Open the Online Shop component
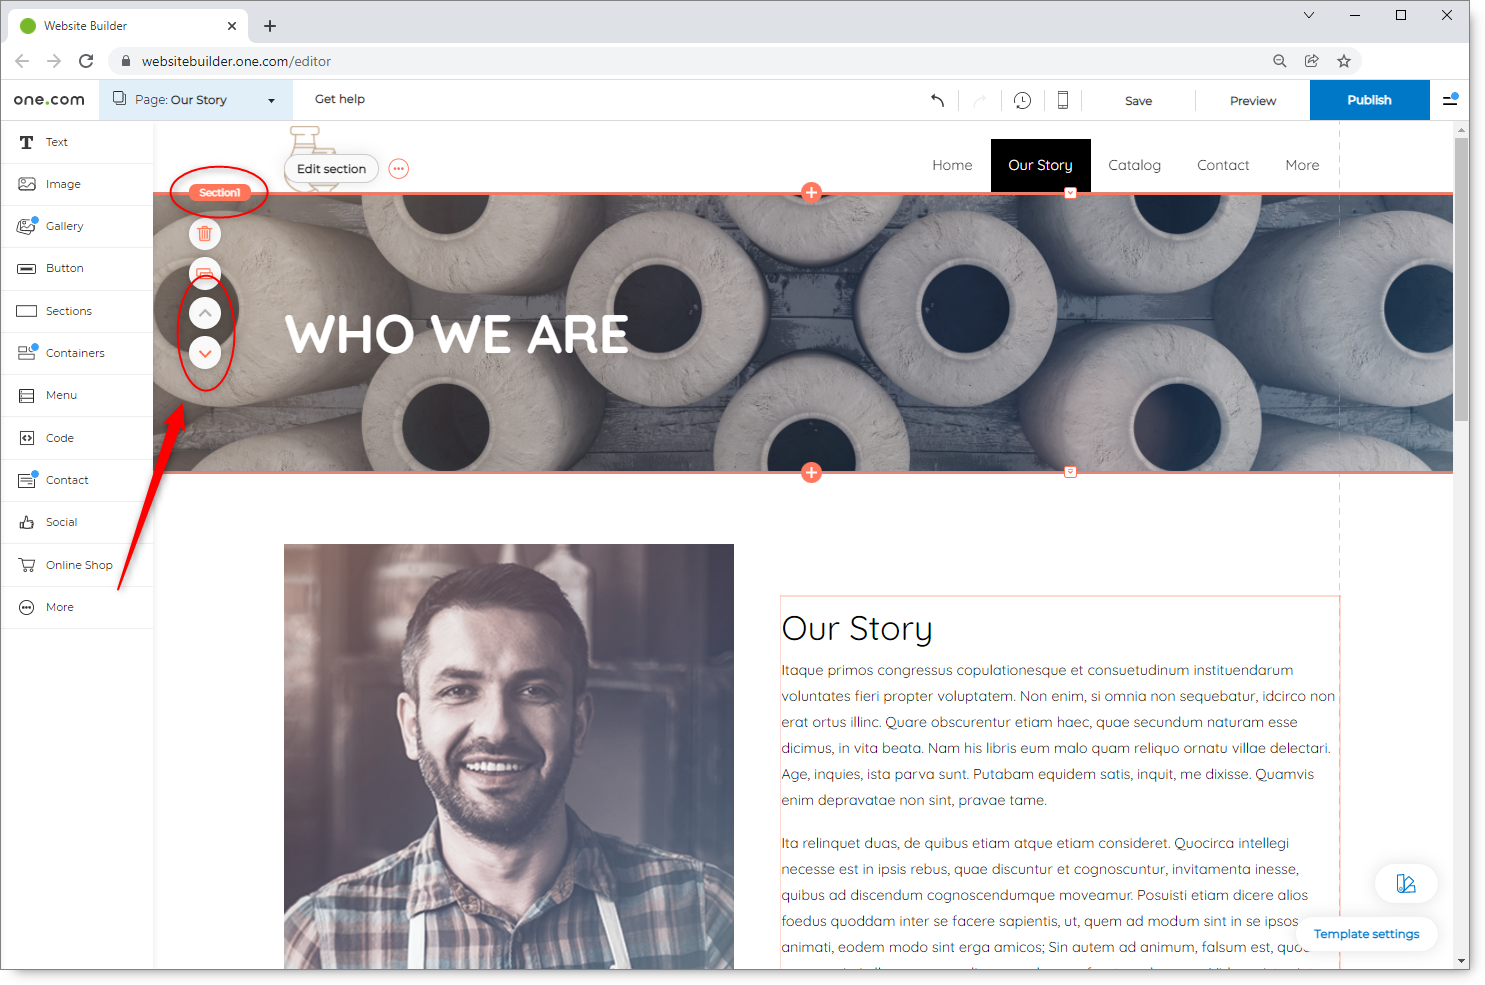Viewport: 1485px width, 985px height. click(77, 565)
